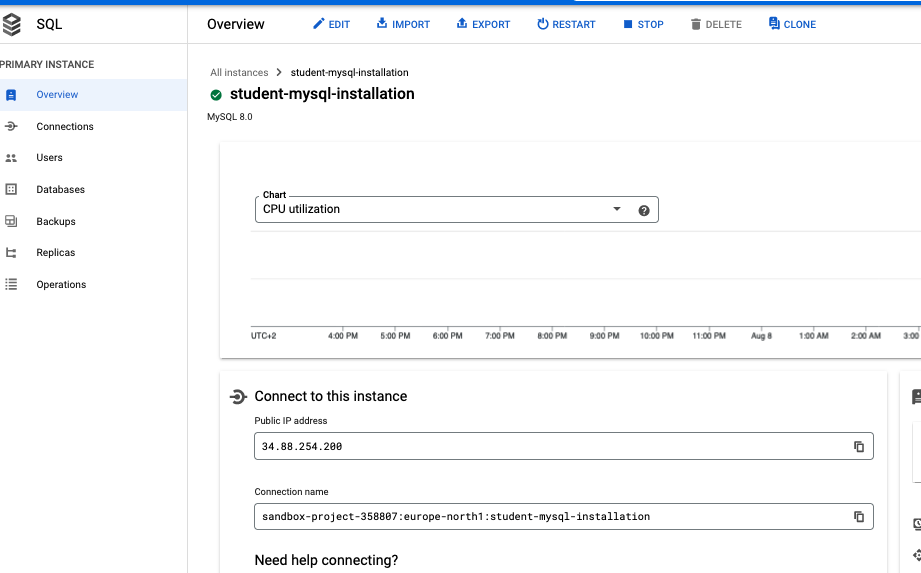Screen dimensions: 921x573
Task: Click the Replicas icon in the sidebar
Action: [x=11, y=253]
